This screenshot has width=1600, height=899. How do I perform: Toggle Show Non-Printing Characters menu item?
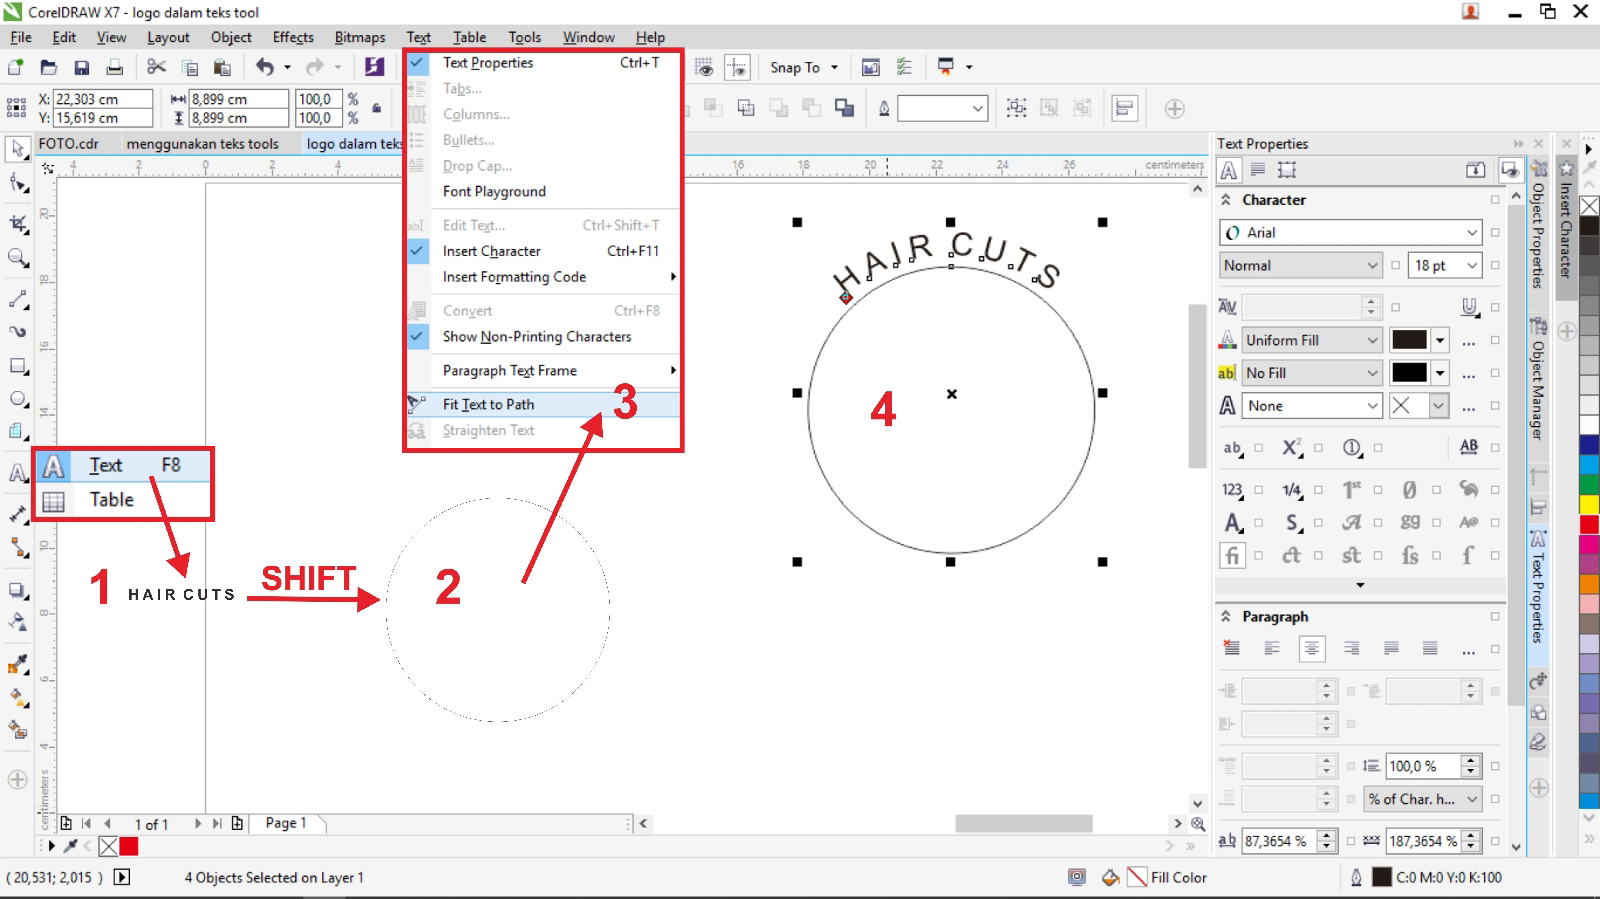[543, 337]
